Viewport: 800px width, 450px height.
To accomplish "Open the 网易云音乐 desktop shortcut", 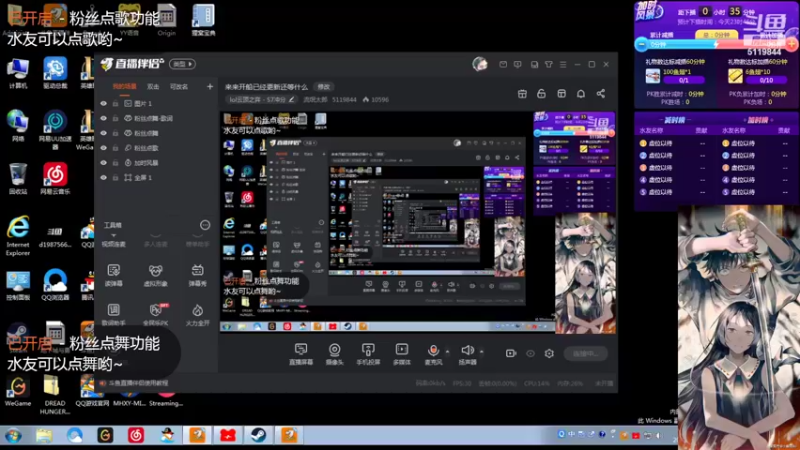I will [x=55, y=179].
